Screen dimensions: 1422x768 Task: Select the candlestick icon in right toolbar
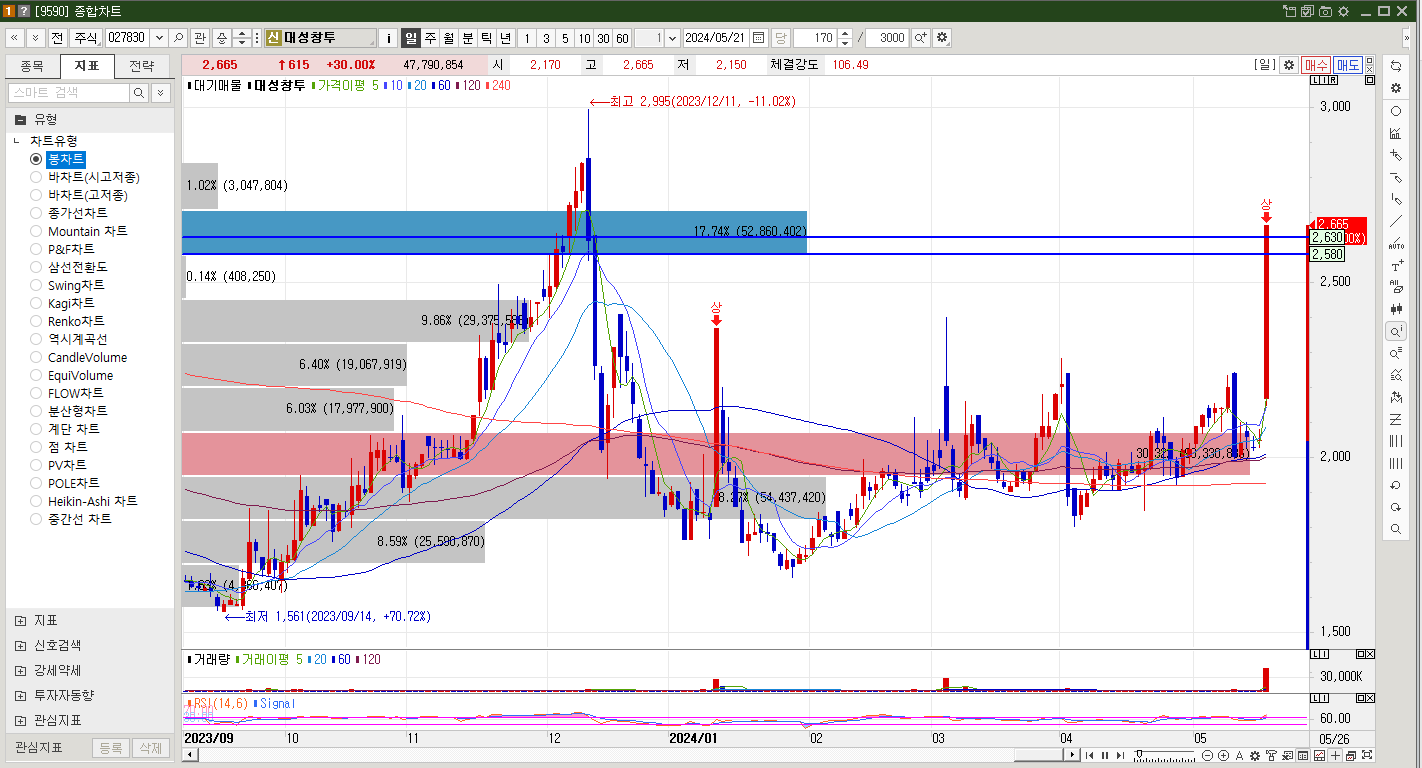coord(1396,309)
